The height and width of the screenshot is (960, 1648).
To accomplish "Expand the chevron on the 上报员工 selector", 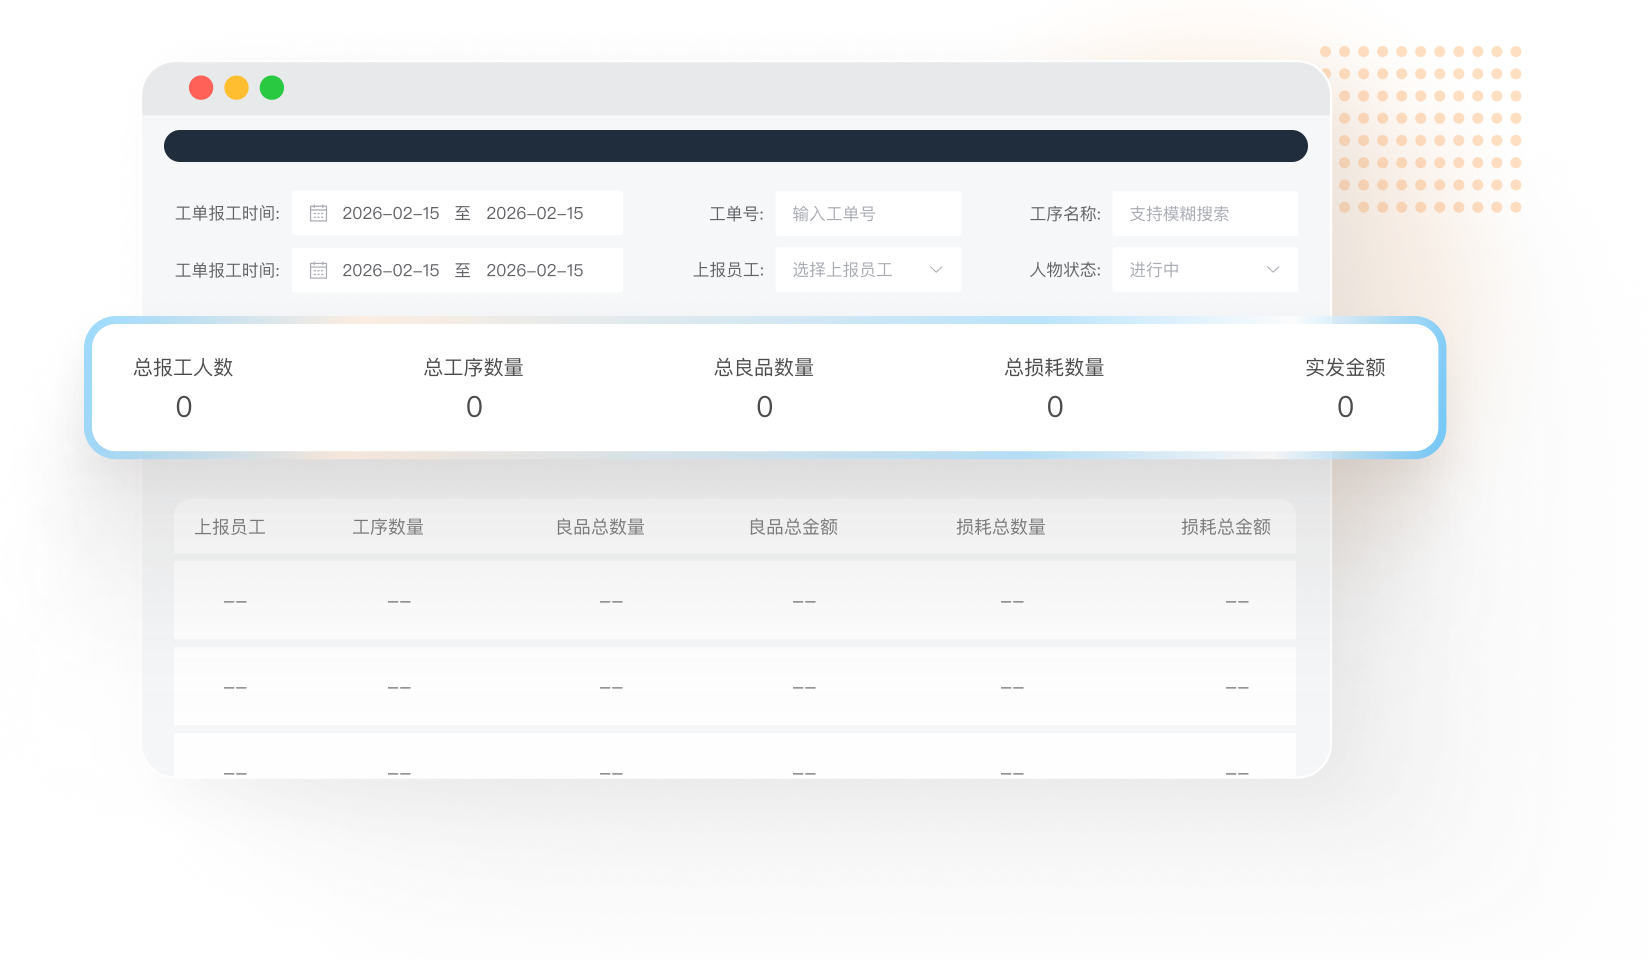I will (937, 269).
